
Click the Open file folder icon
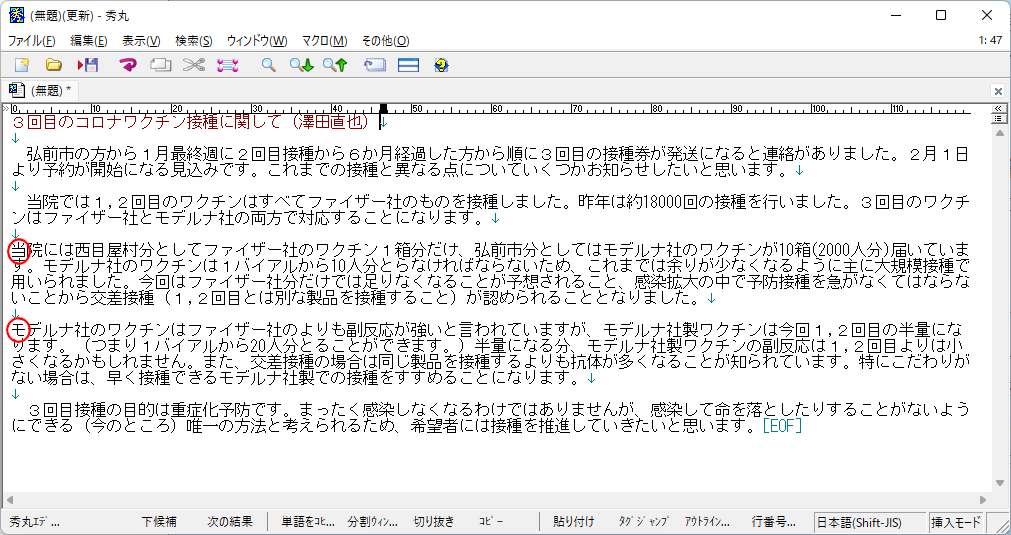54,65
